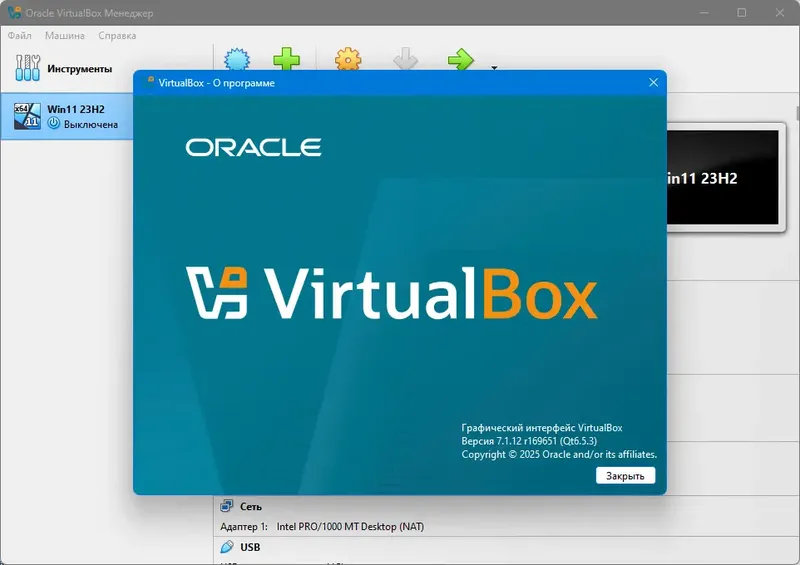
Task: Click the Copyright © 2025 Oracle text
Action: tap(559, 454)
